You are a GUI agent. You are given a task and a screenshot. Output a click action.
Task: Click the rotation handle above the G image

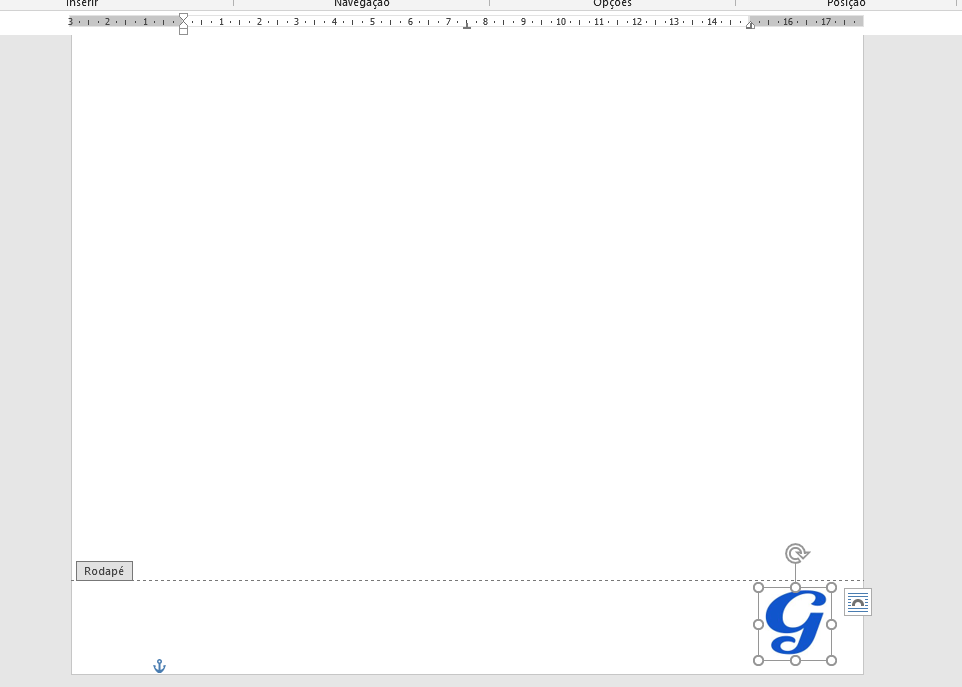(796, 553)
